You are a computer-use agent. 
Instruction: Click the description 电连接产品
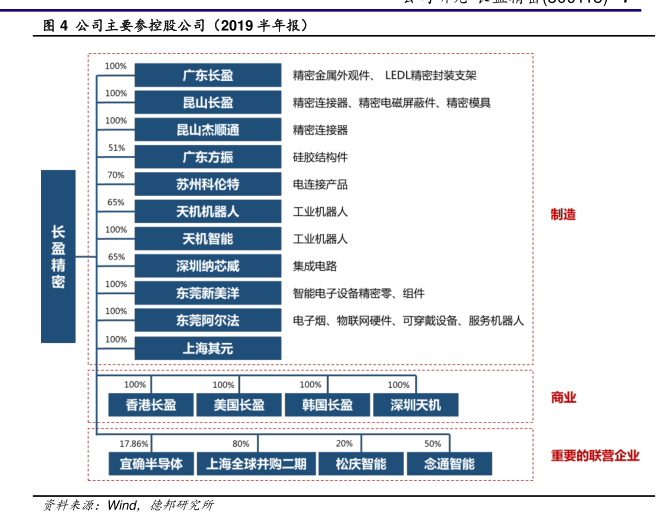pos(320,185)
